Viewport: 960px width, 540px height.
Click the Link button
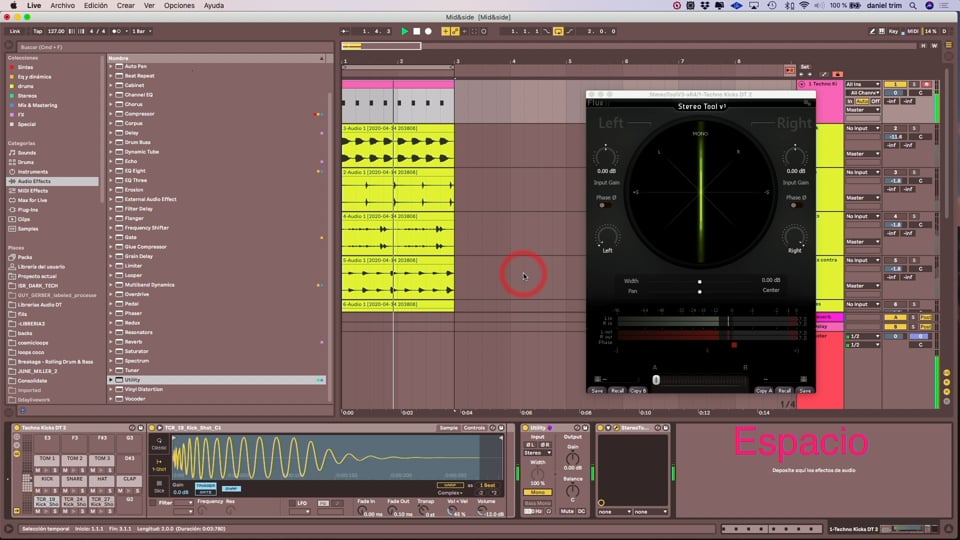click(15, 31)
